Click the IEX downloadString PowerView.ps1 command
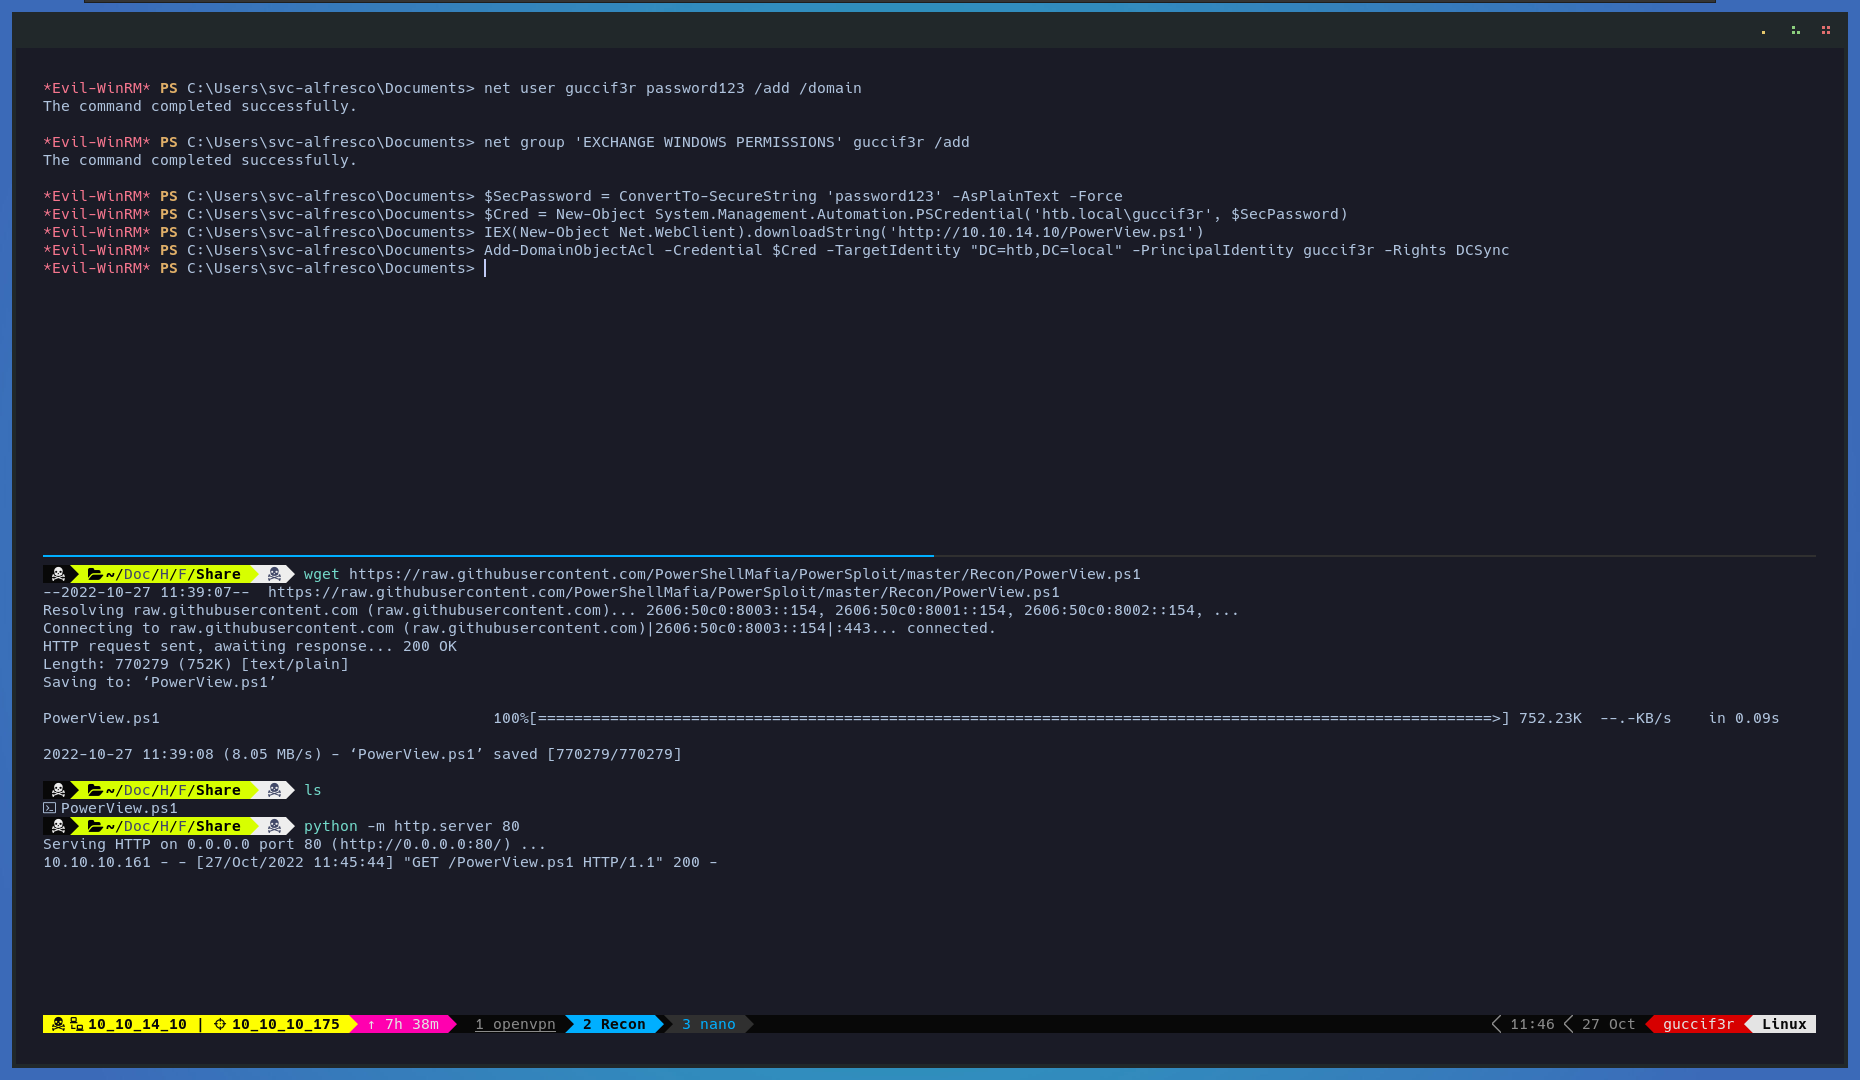This screenshot has height=1080, width=1860. (844, 232)
